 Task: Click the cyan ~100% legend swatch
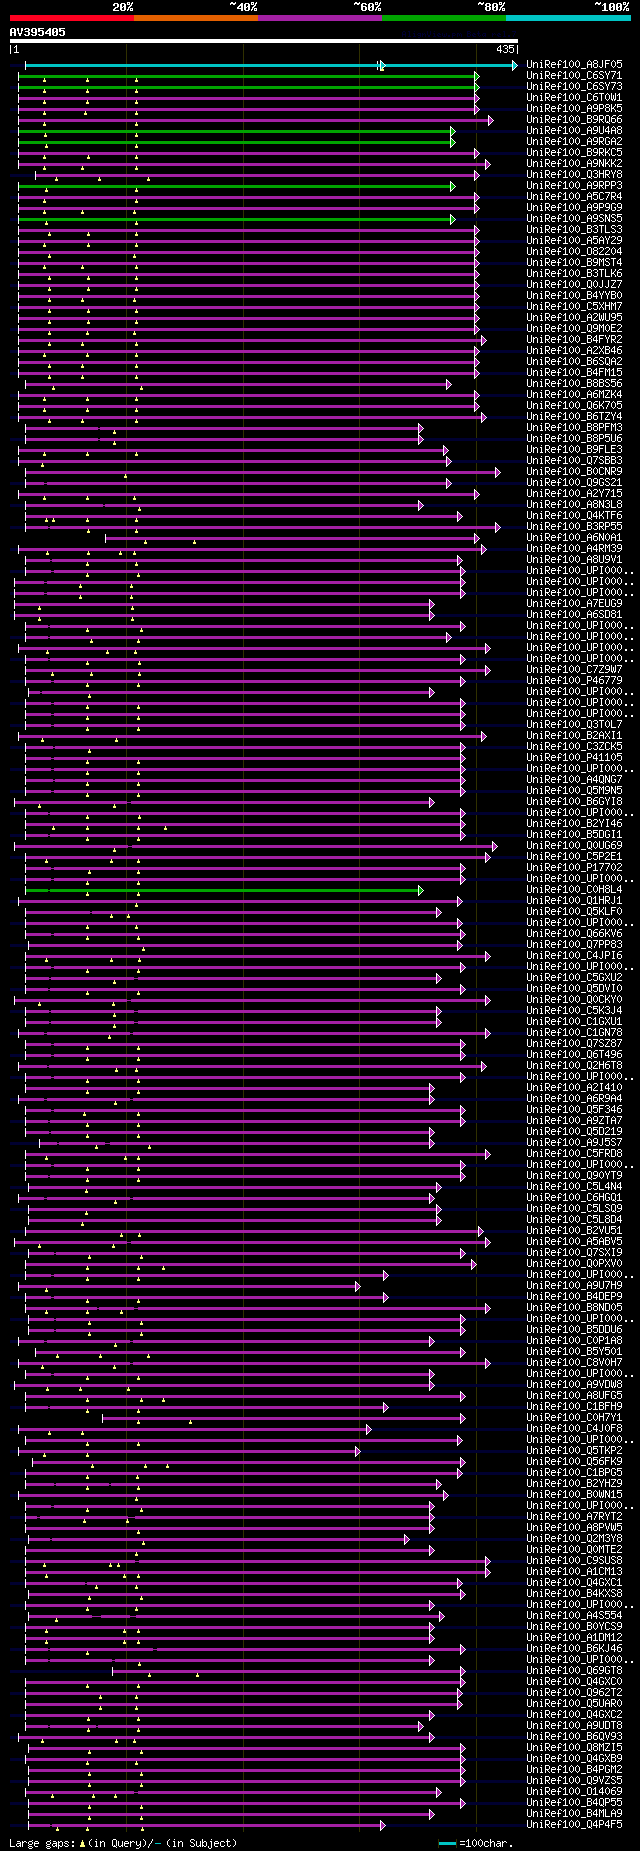point(568,18)
